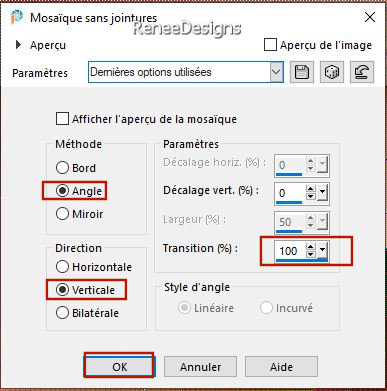Choose the Bilatérale direction option

62,313
